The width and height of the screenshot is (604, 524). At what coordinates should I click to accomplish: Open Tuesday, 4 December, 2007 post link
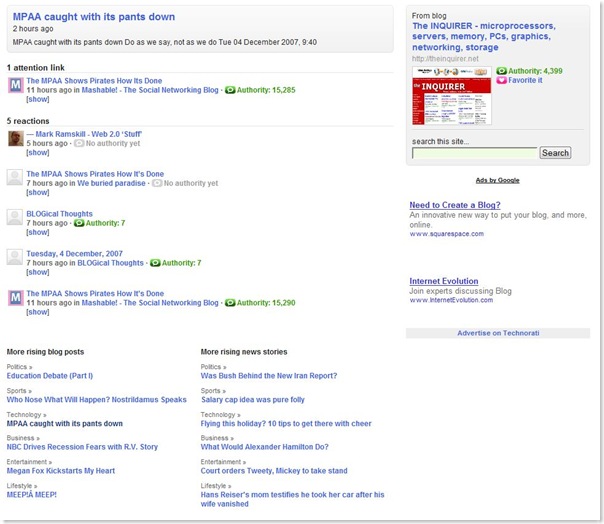(x=74, y=254)
